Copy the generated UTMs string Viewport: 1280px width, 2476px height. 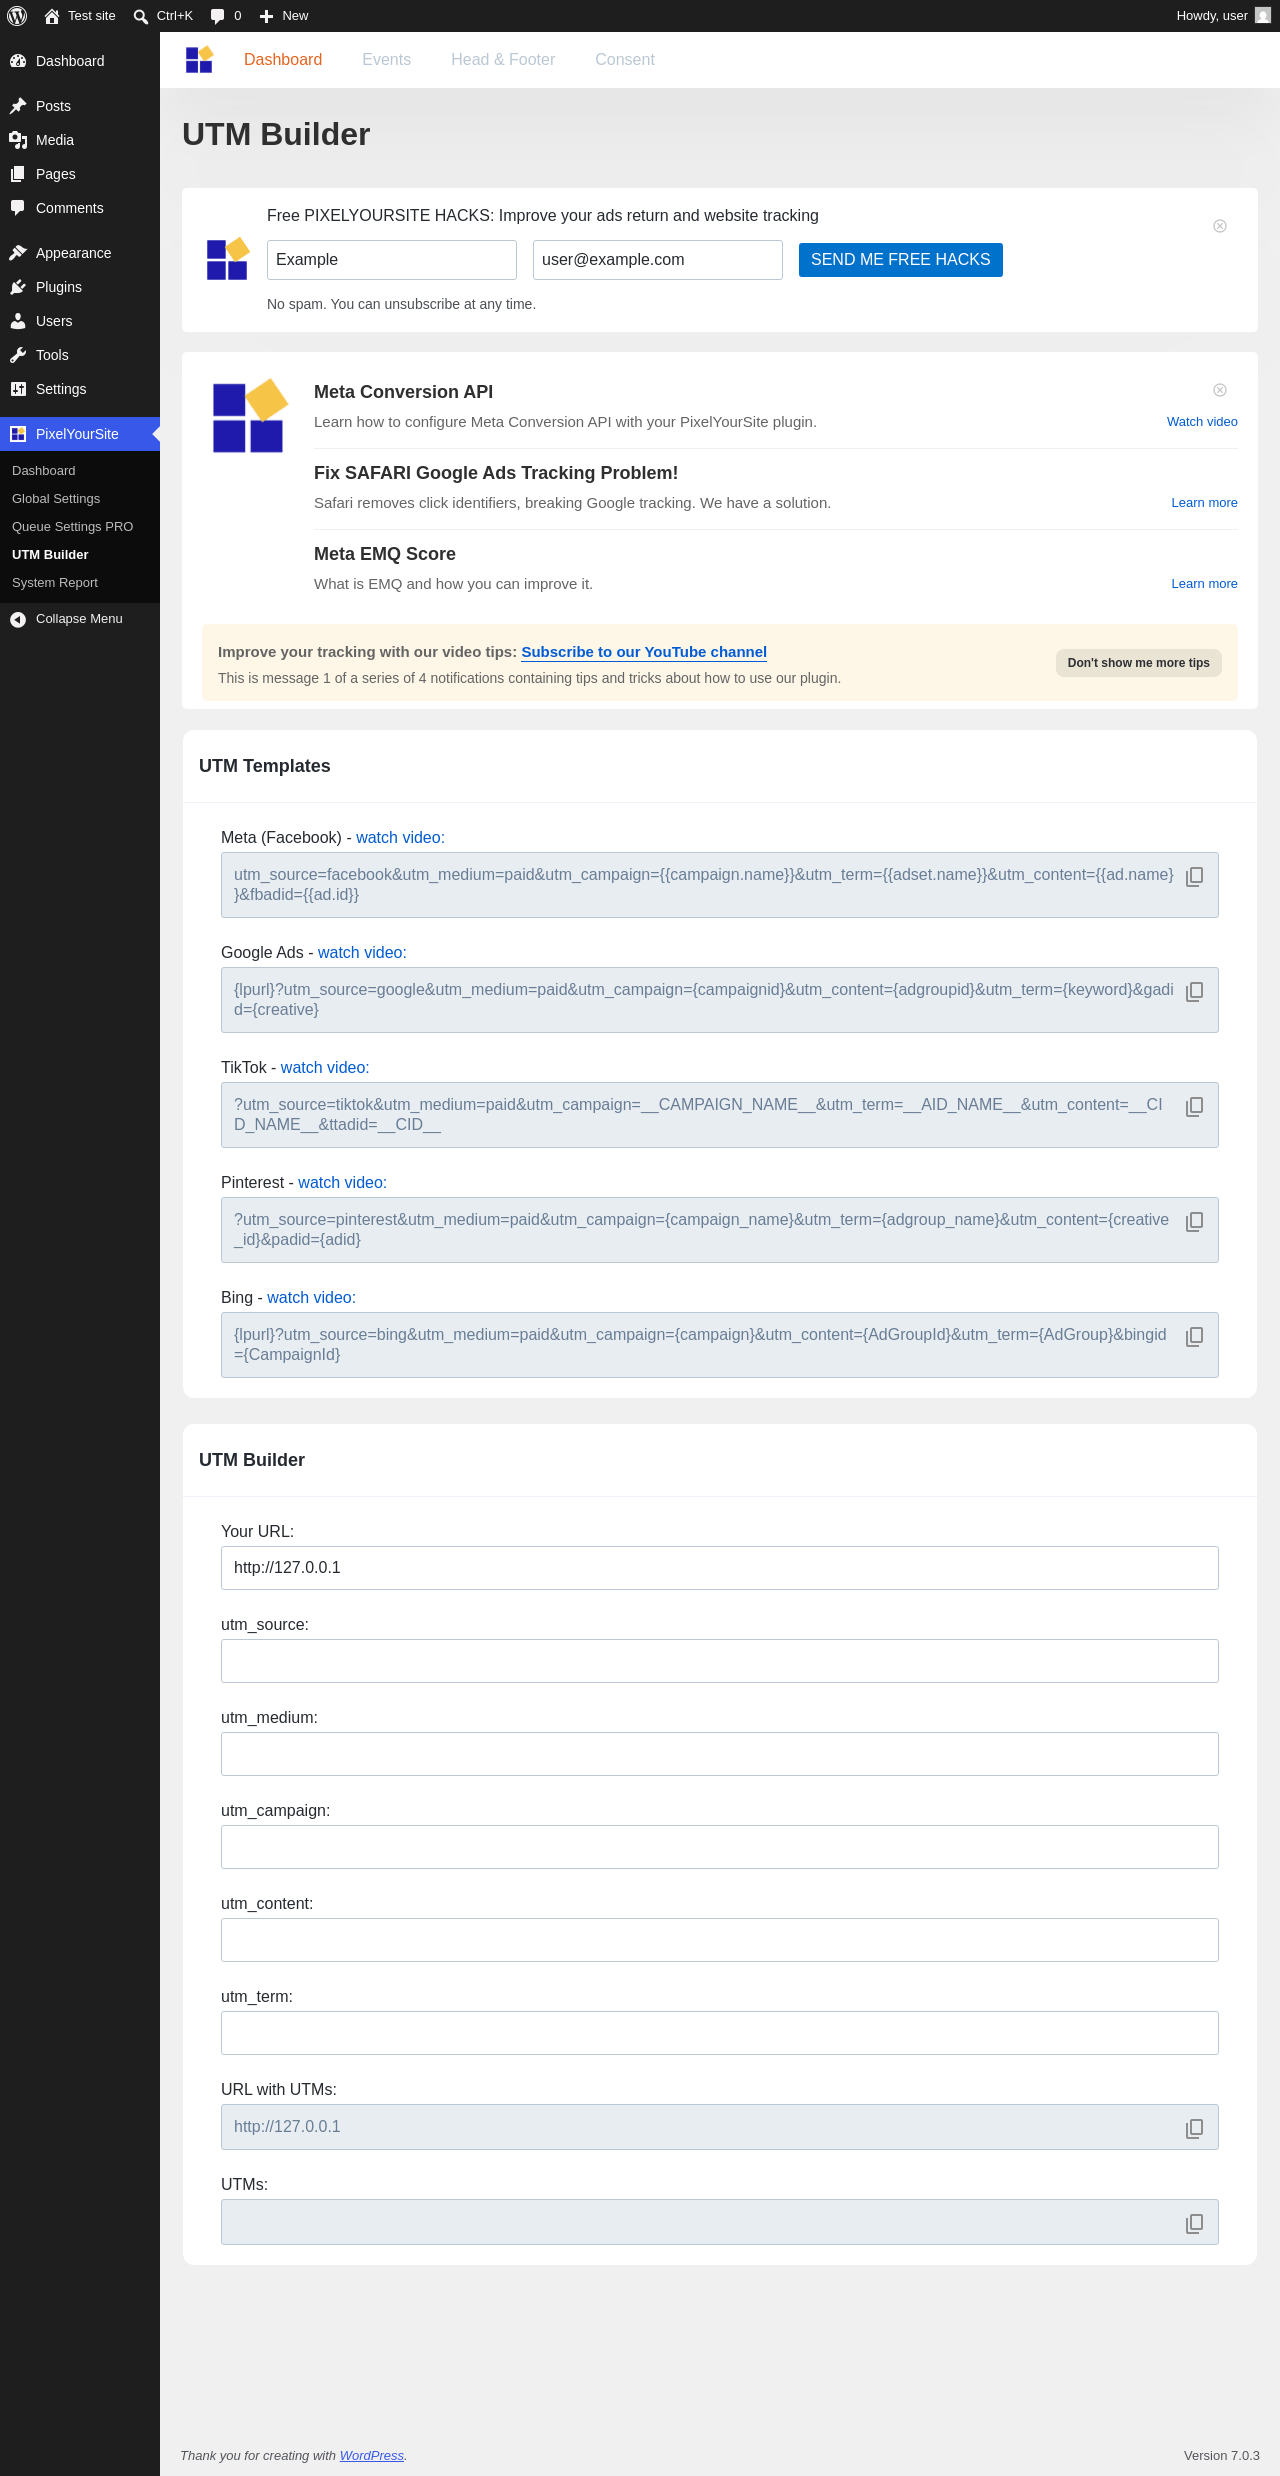[x=1194, y=2224]
